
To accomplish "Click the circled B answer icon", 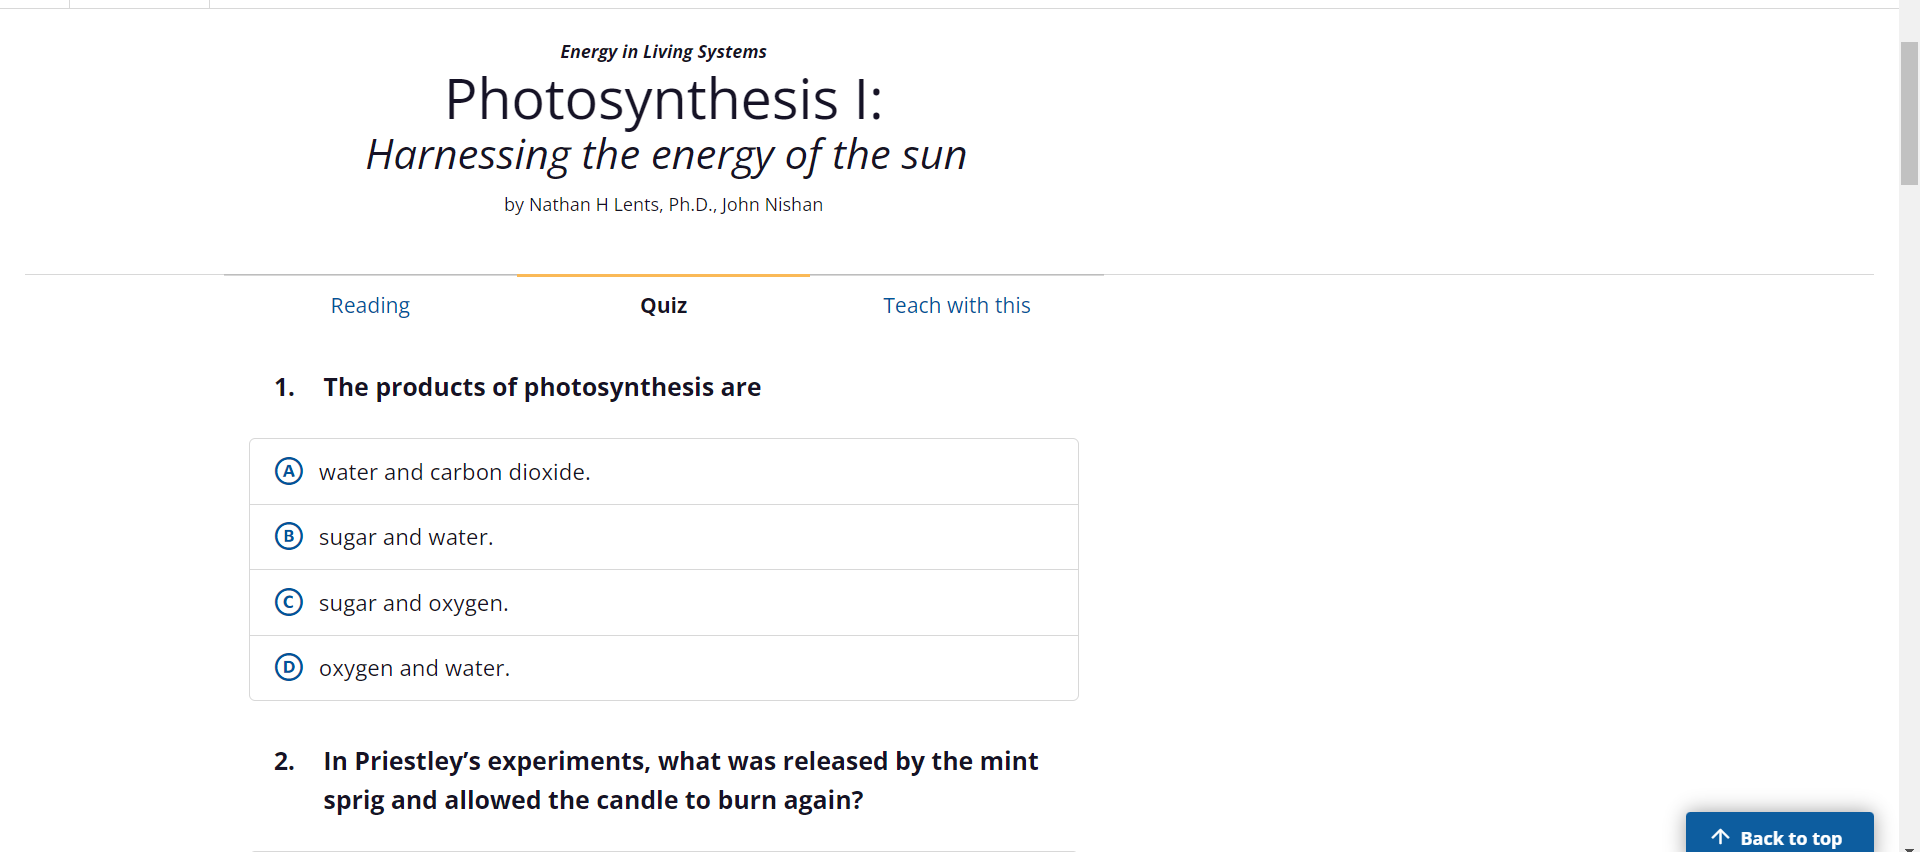I will 288,536.
